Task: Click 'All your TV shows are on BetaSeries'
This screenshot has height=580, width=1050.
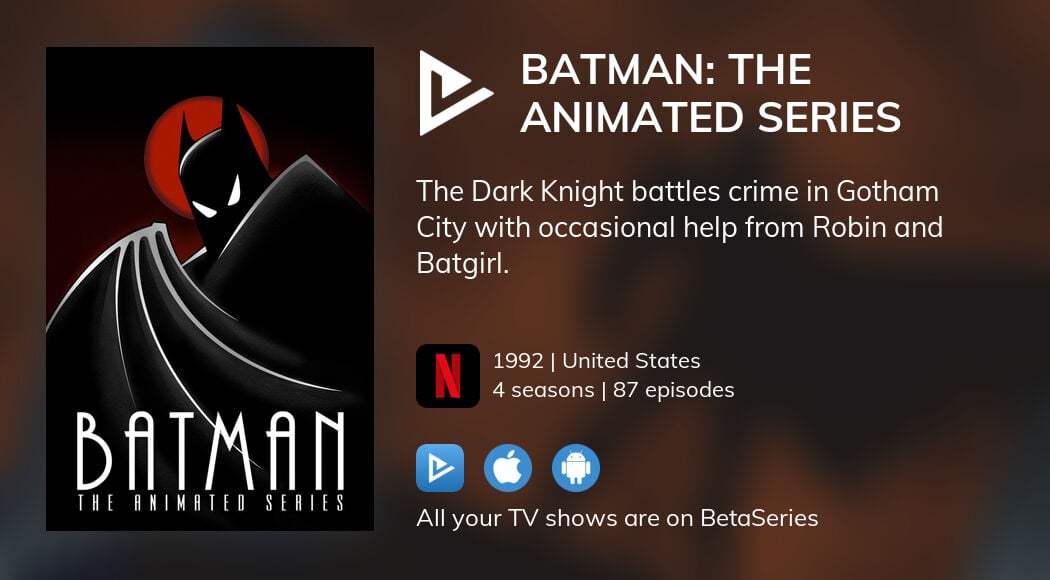Action: point(617,518)
